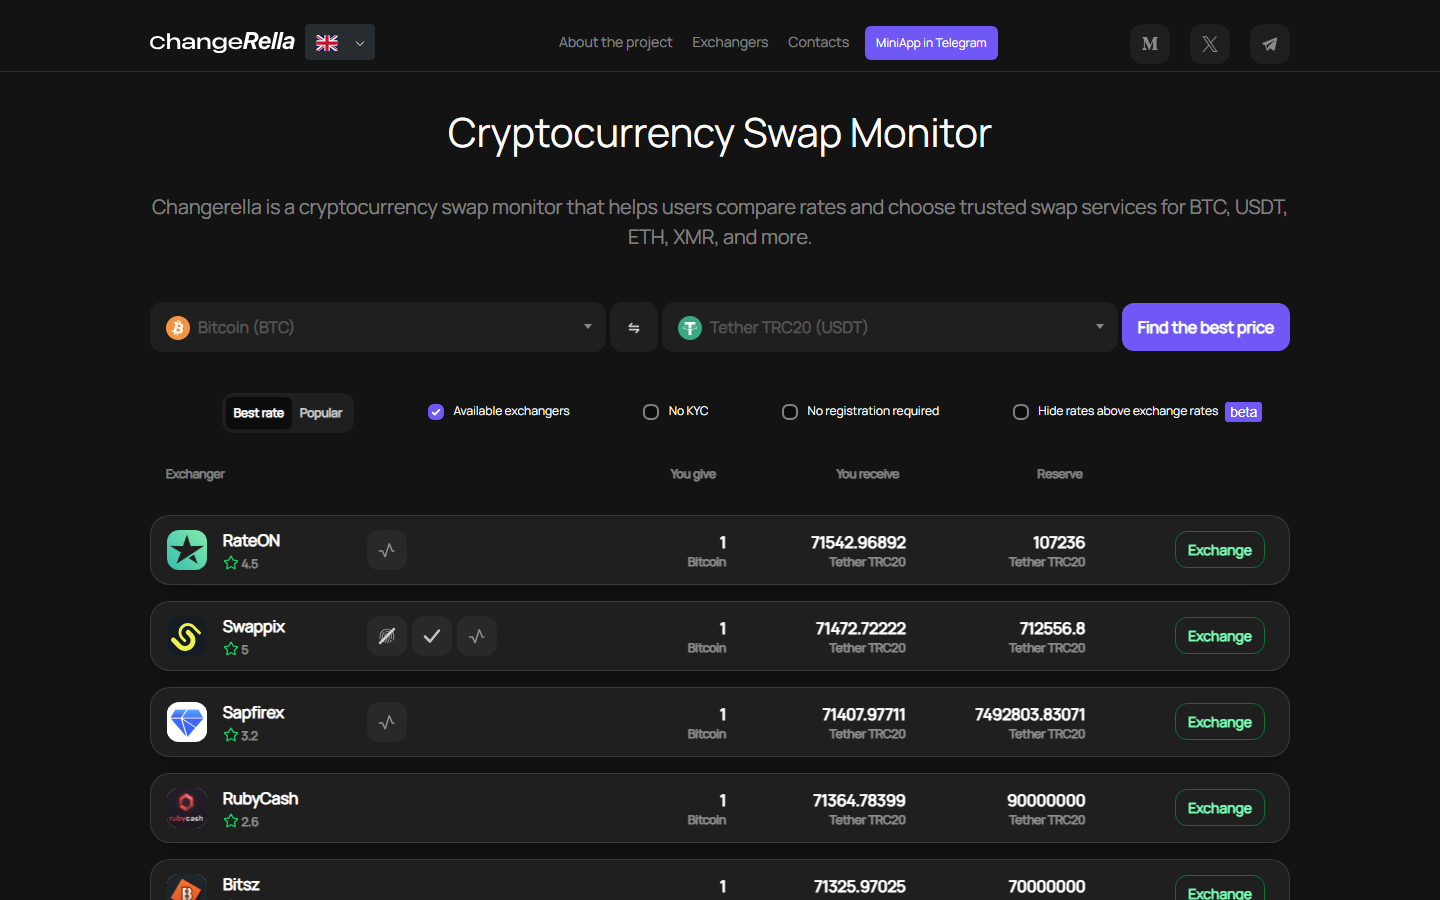The height and width of the screenshot is (900, 1440).
Task: Click the Sapfirex diamond logo
Action: pyautogui.click(x=187, y=722)
